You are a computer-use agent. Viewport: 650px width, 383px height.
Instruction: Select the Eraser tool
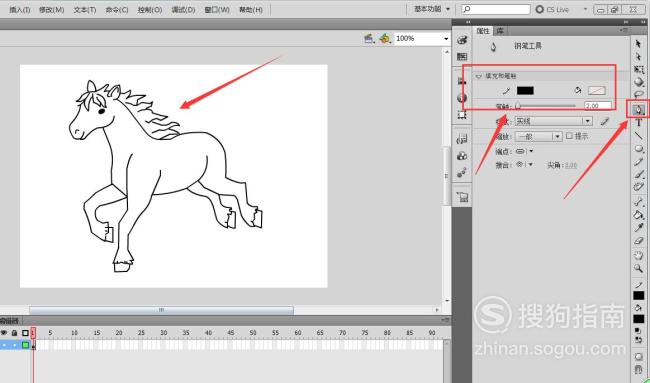pyautogui.click(x=638, y=241)
